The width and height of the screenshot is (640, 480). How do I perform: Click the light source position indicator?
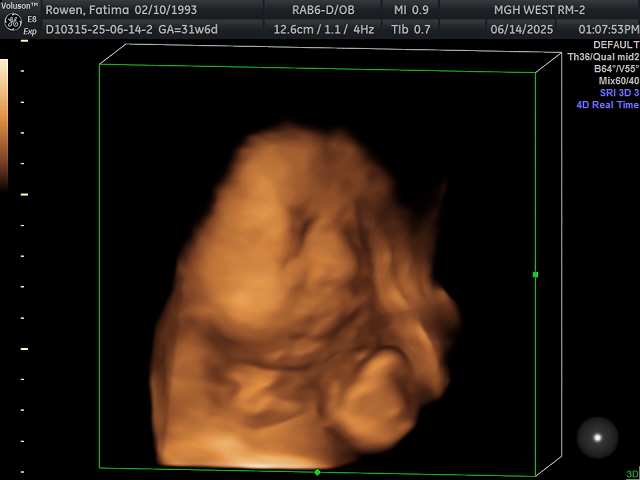[597, 437]
